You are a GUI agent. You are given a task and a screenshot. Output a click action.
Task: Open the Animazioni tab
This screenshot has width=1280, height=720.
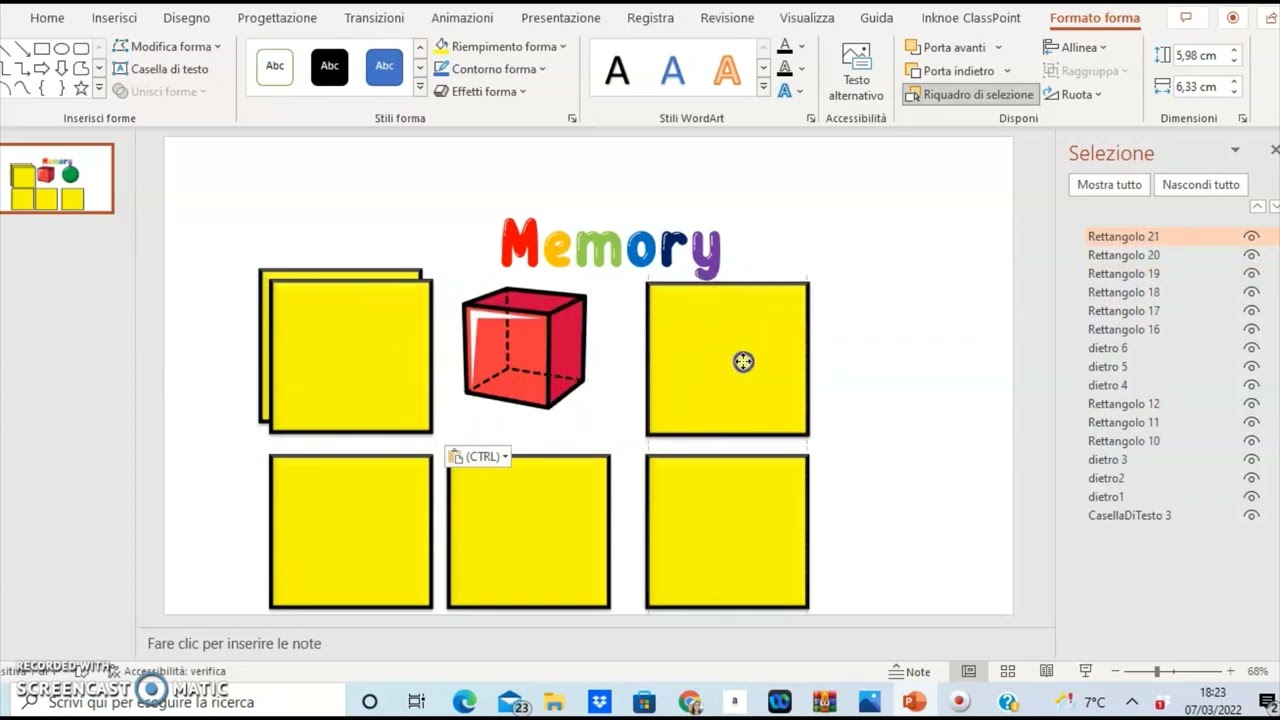462,18
